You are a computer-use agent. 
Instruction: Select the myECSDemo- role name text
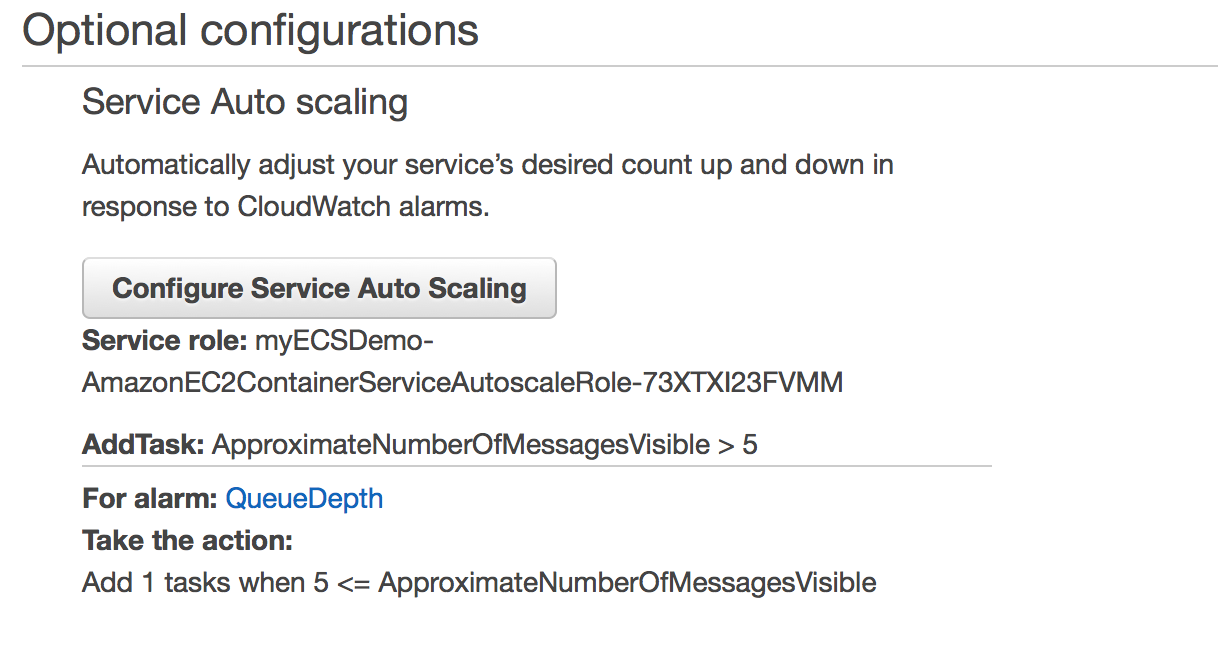[x=344, y=341]
